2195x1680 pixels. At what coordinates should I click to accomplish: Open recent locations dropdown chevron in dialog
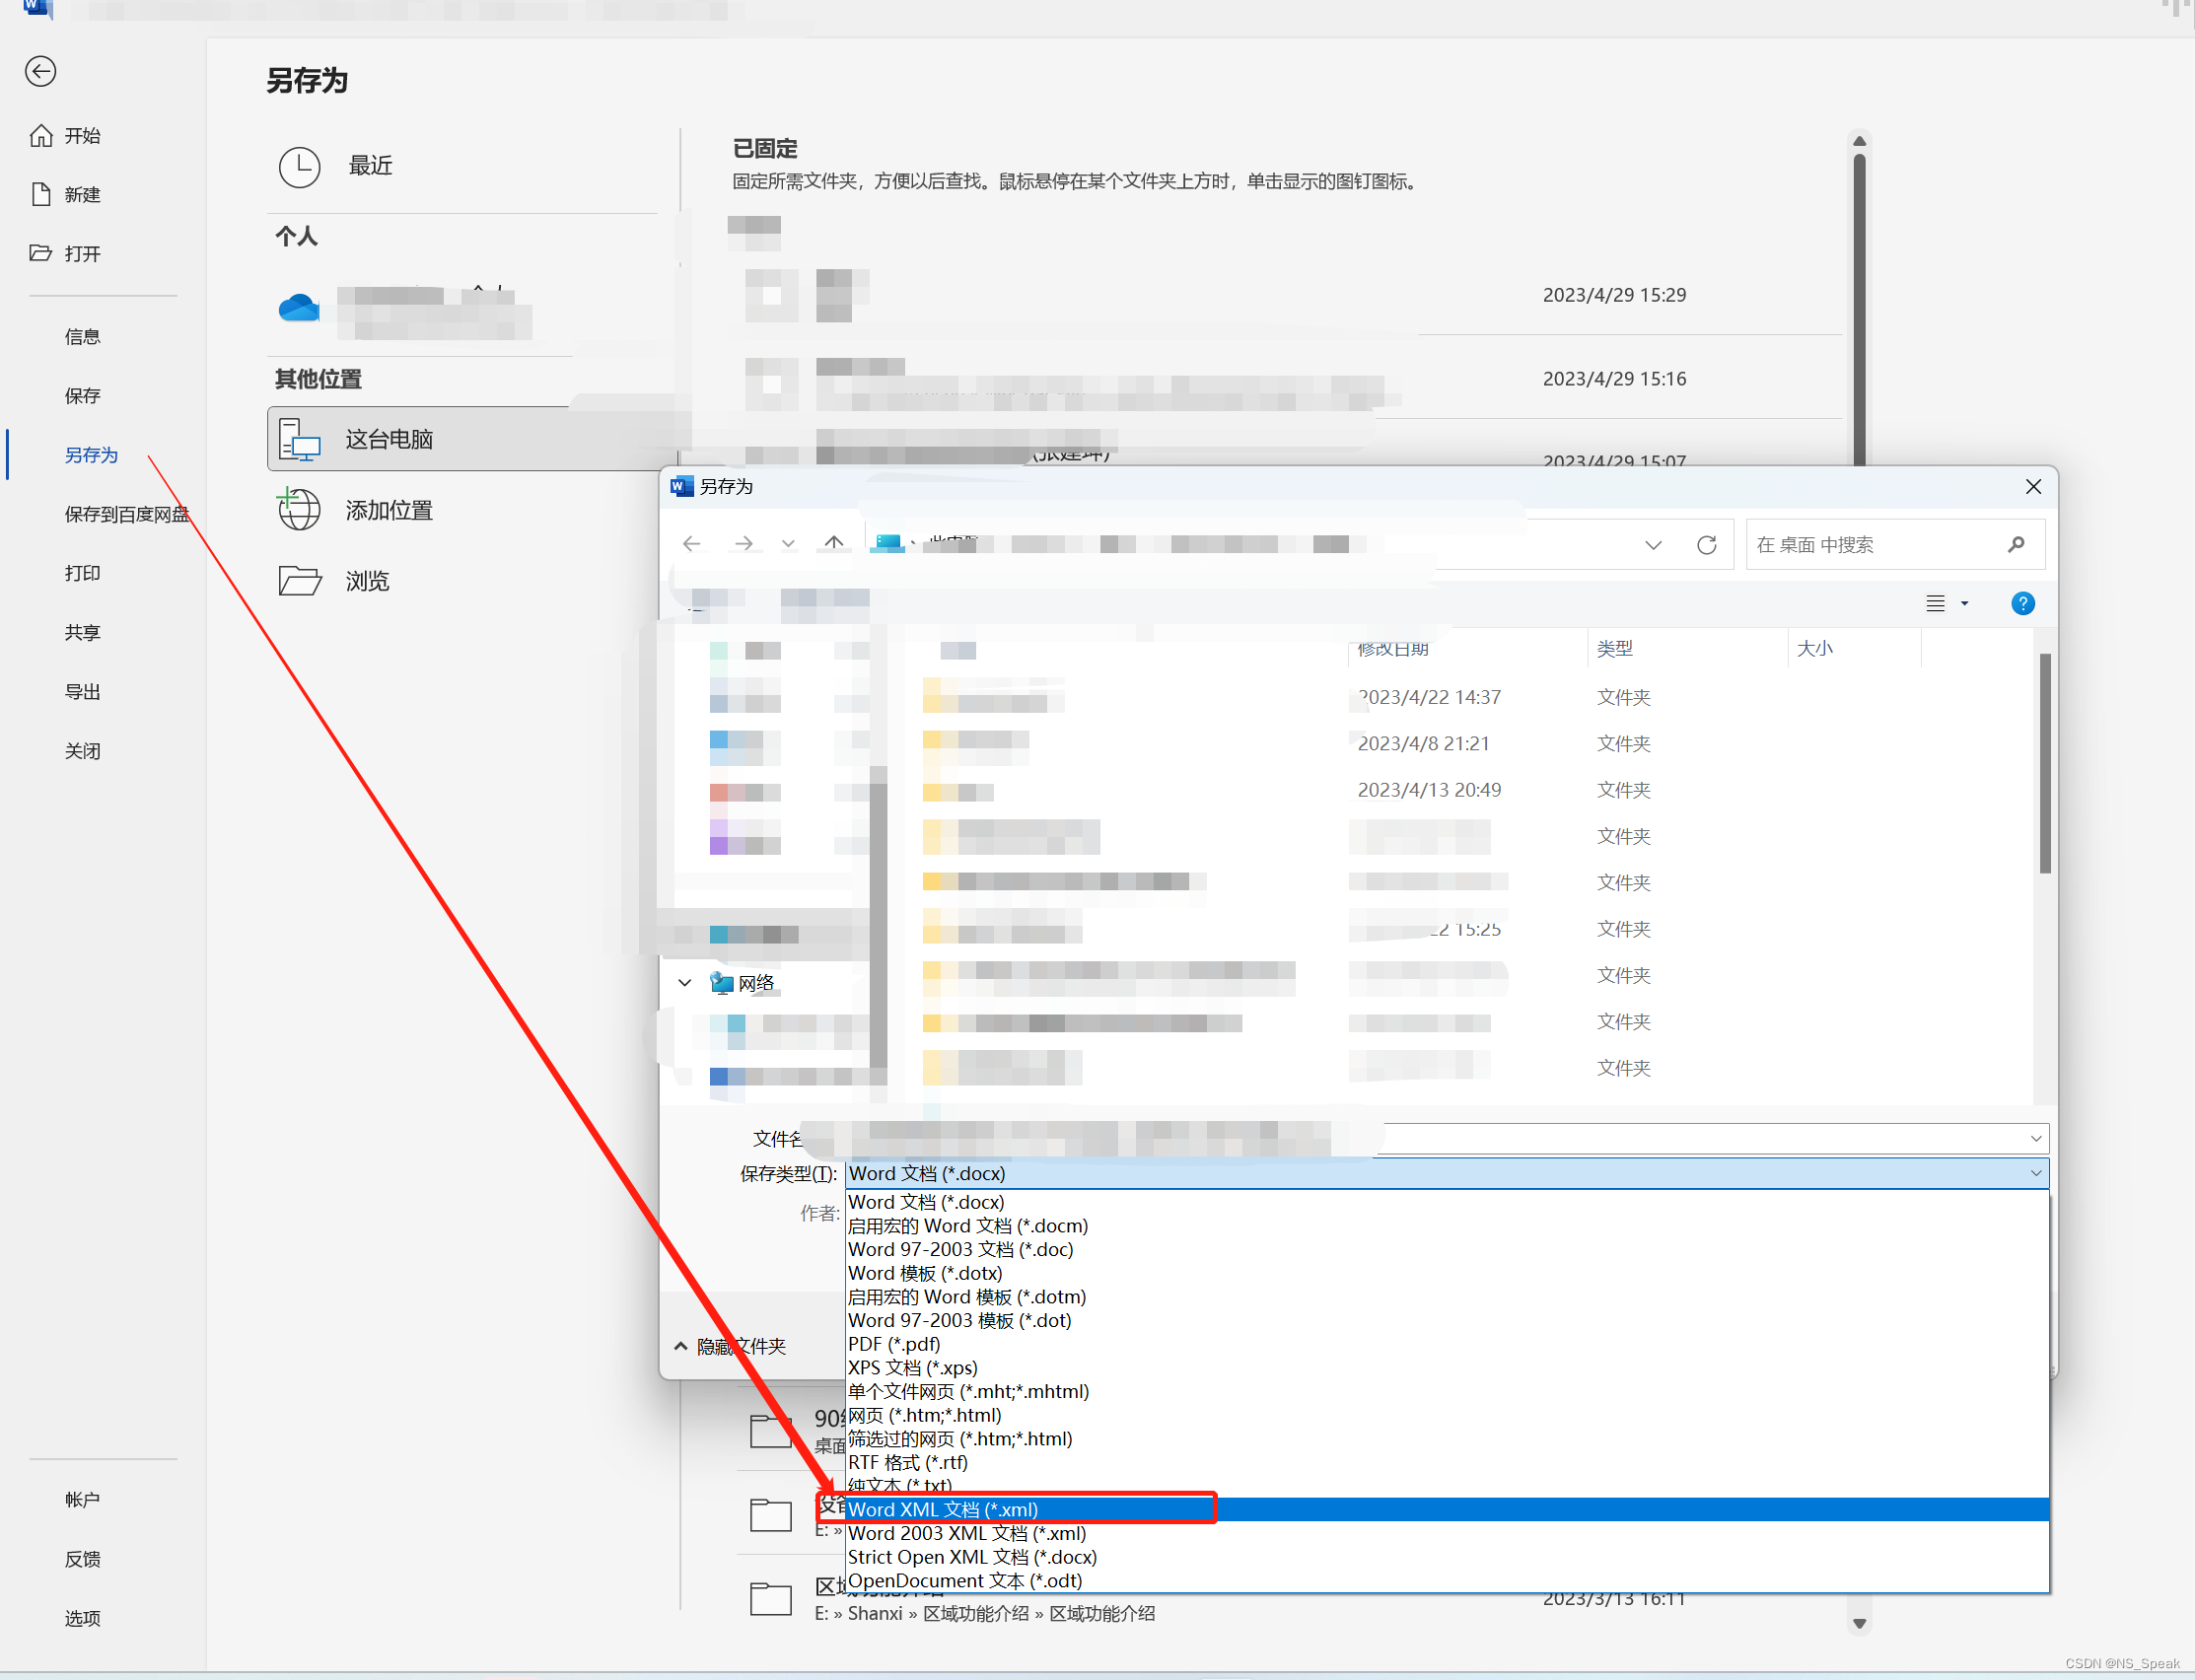pos(788,544)
